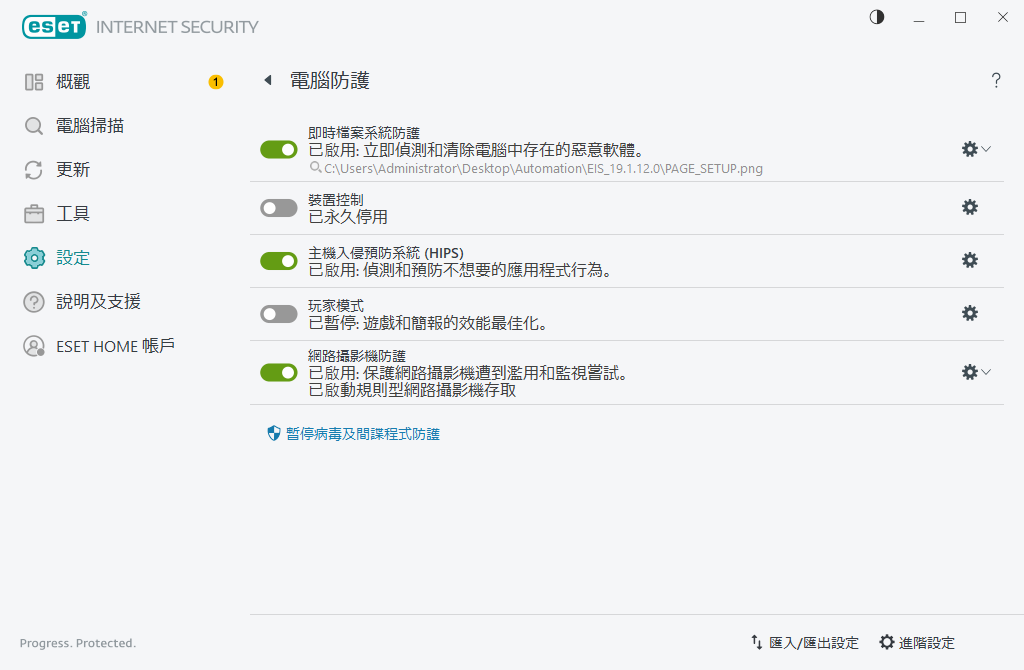Open the 工具 section
Viewport: 1024px width, 670px height.
[72, 214]
